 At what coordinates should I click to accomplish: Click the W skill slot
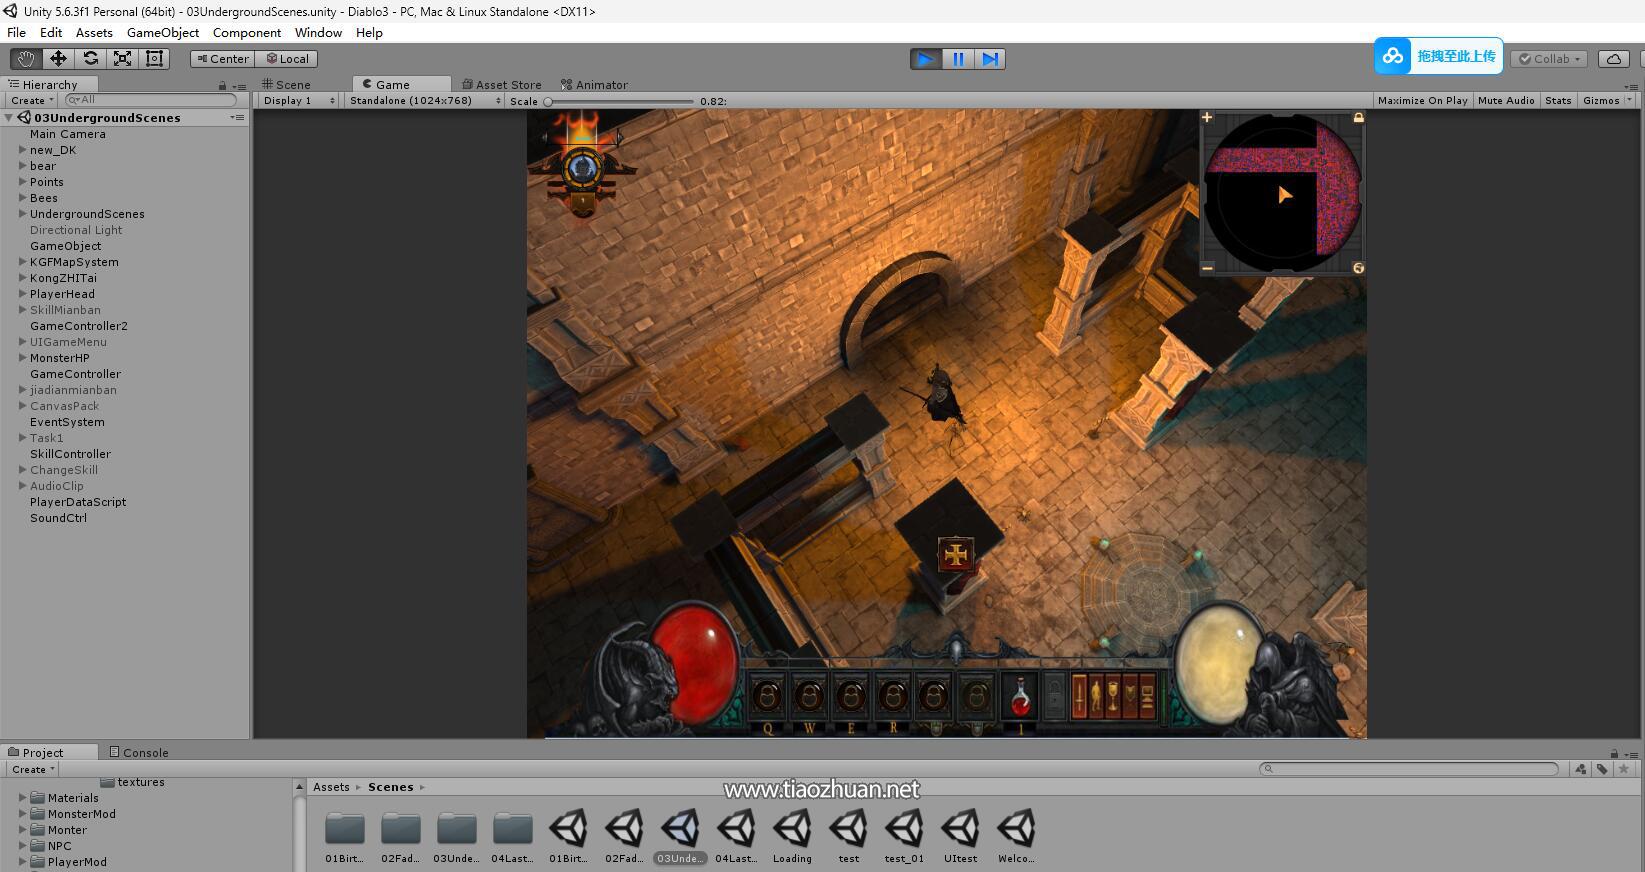pyautogui.click(x=809, y=696)
